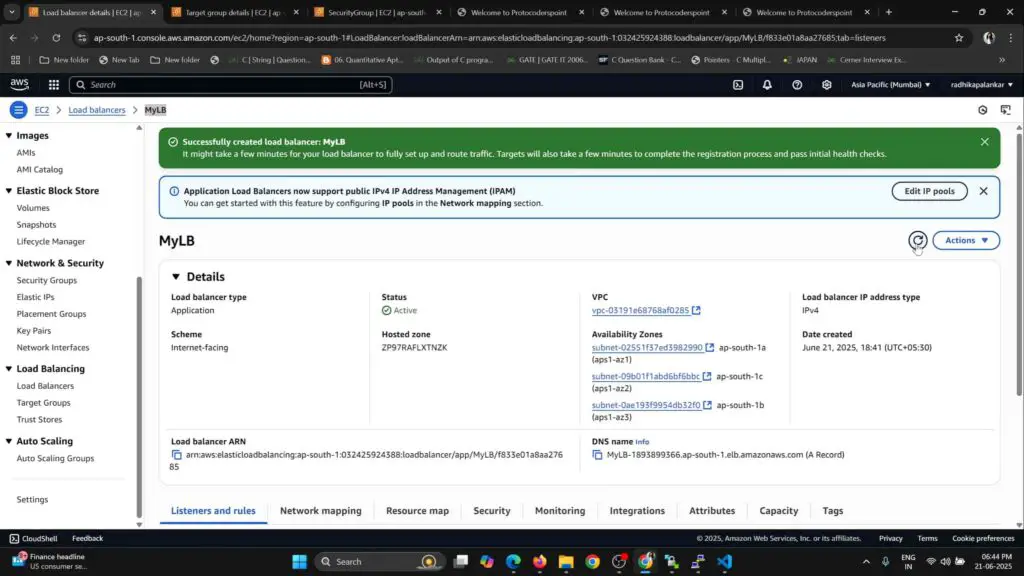Open the Integrations tab

(637, 511)
